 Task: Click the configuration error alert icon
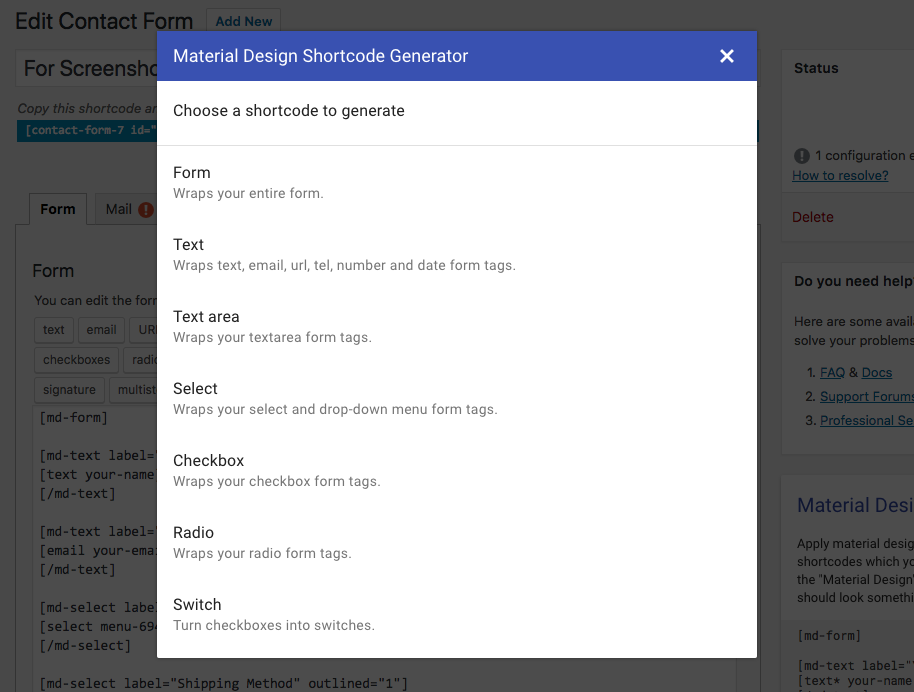tap(801, 156)
